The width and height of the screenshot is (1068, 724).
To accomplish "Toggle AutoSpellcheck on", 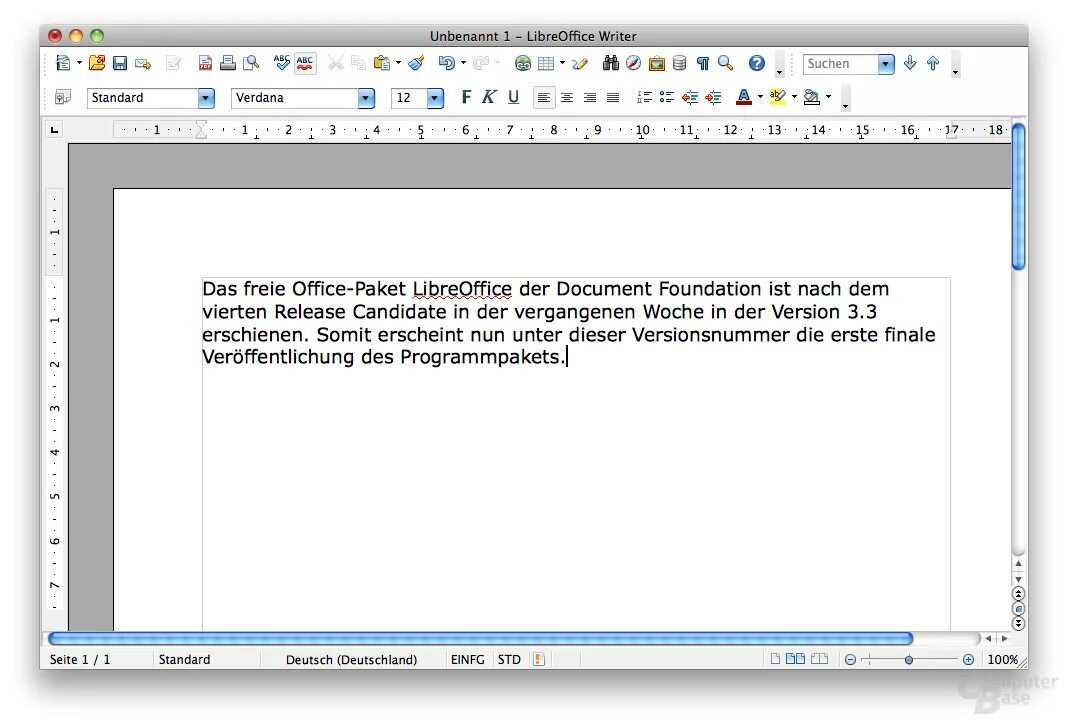I will coord(305,62).
